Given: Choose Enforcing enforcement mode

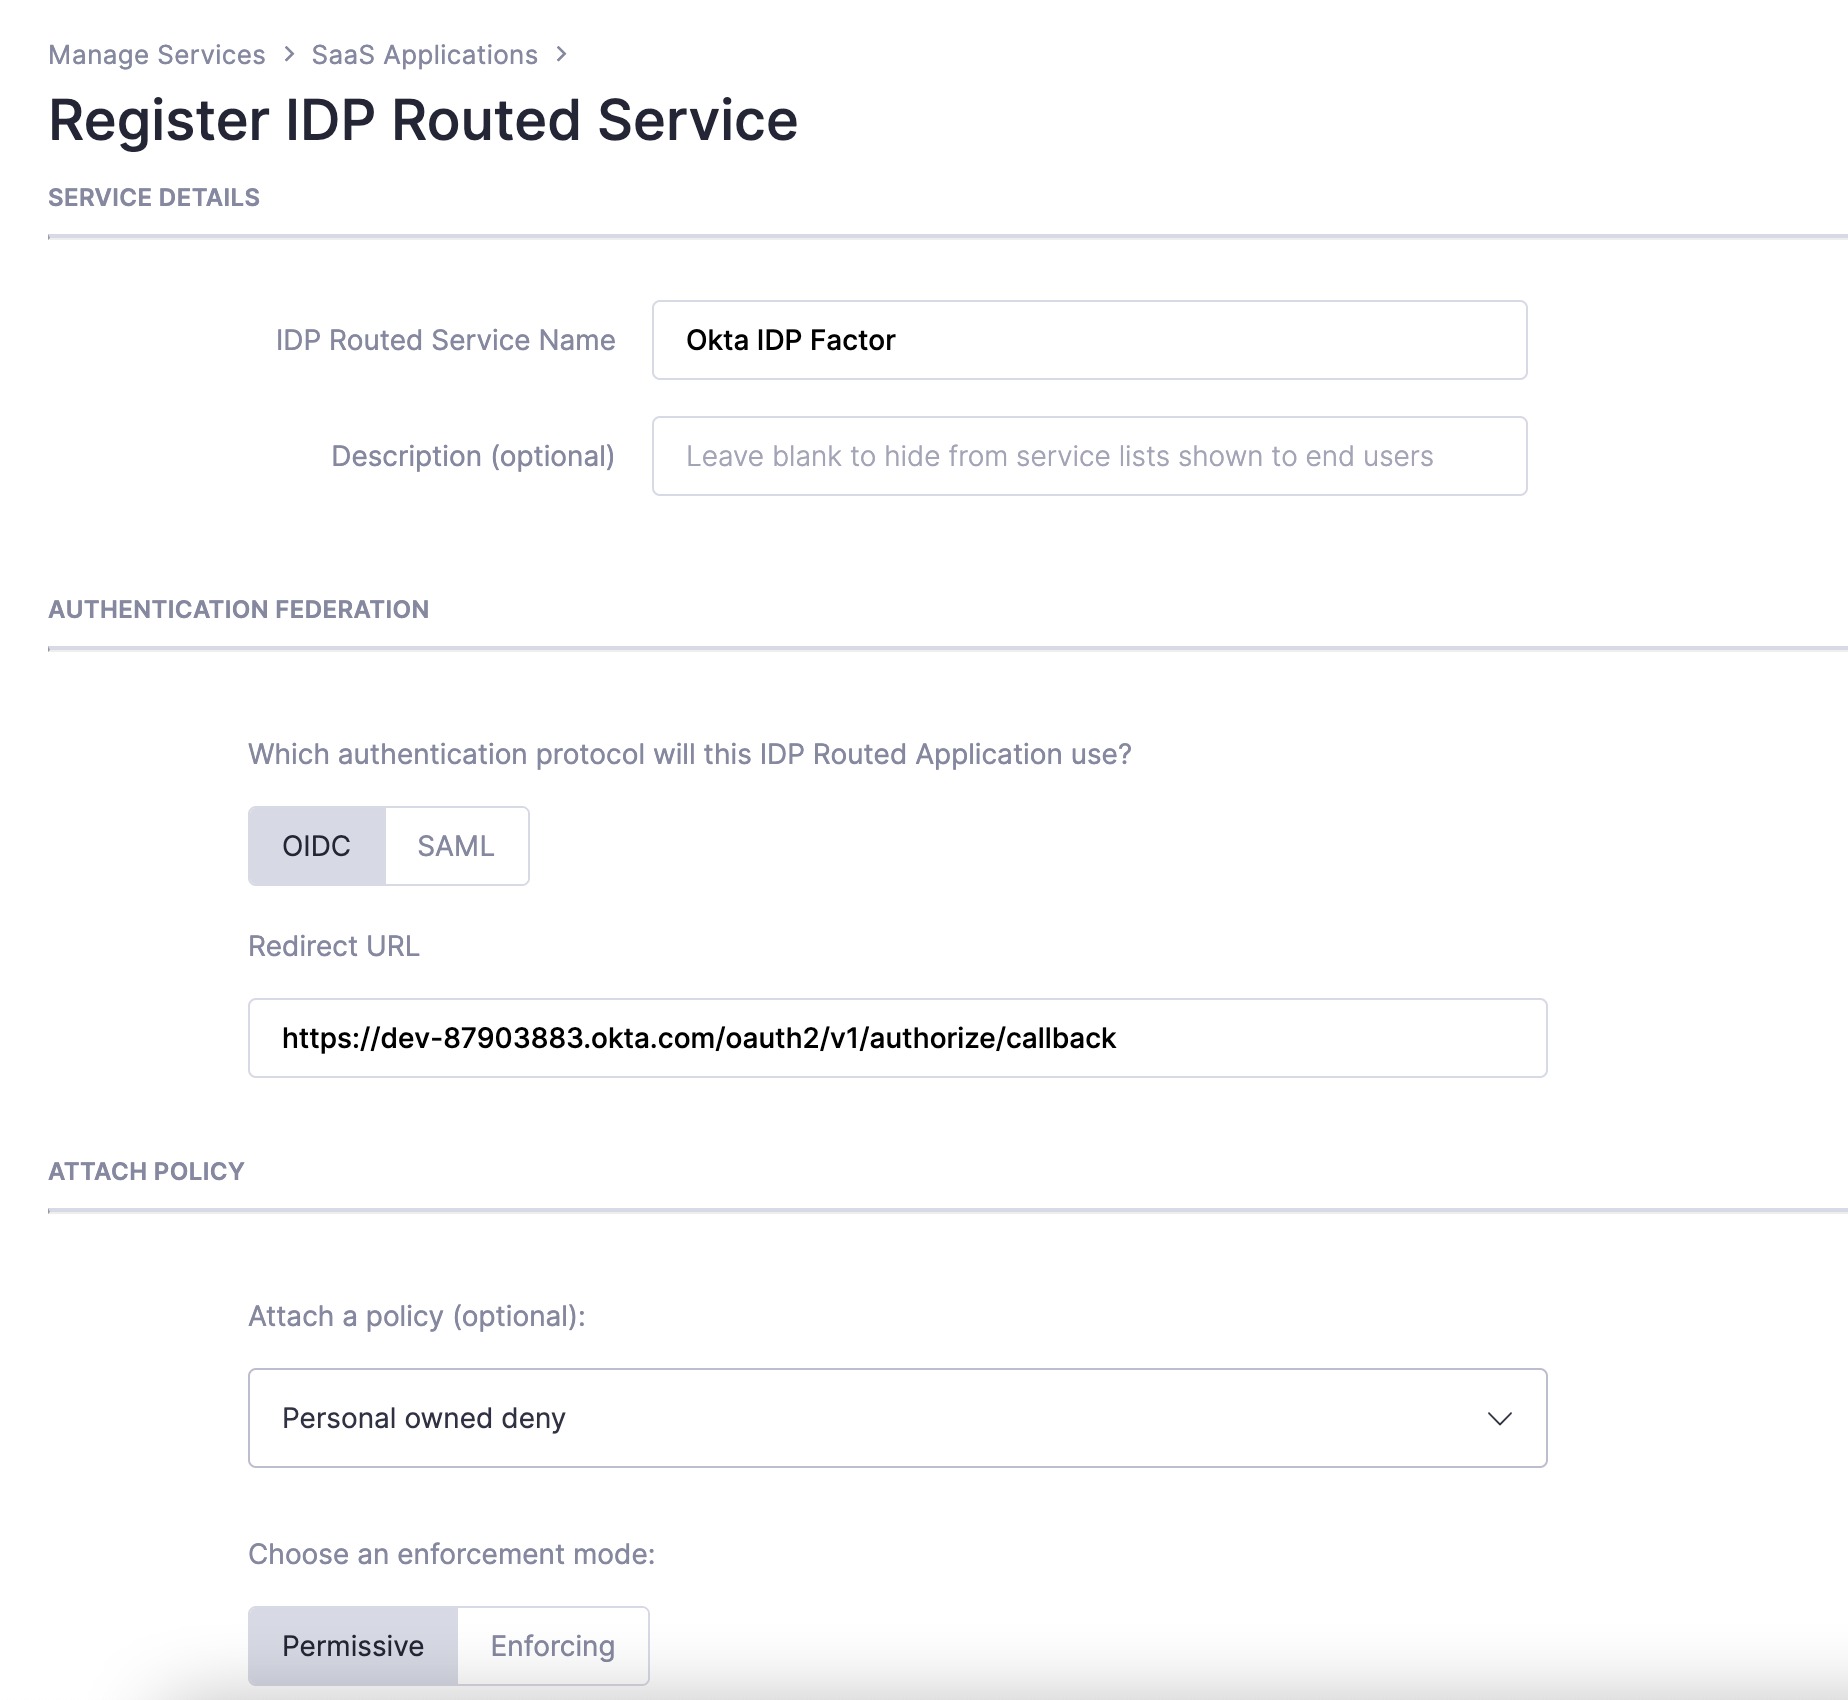Looking at the screenshot, I should (553, 1646).
